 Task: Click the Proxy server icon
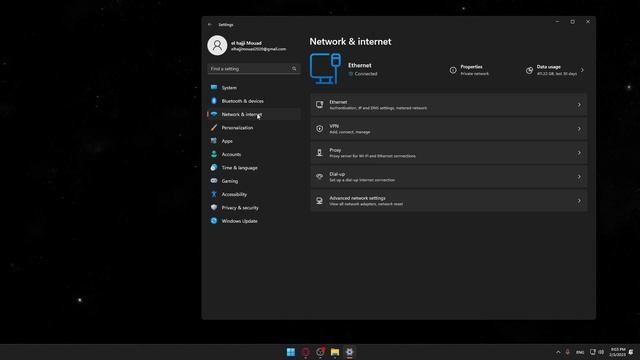[x=320, y=153]
